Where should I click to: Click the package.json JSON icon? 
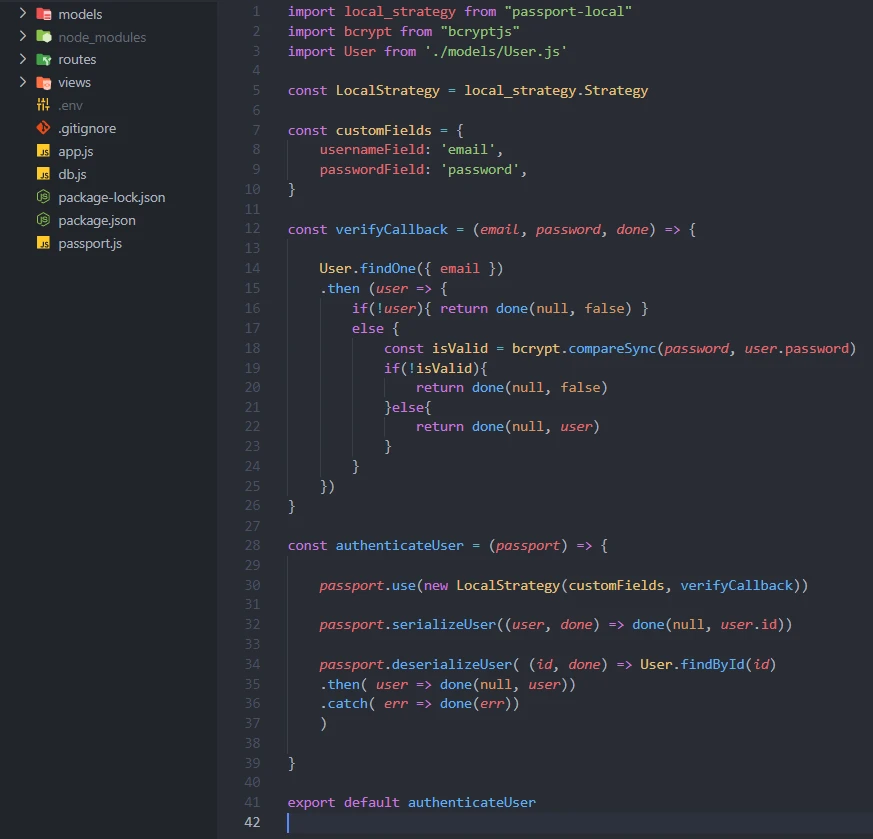[42, 220]
